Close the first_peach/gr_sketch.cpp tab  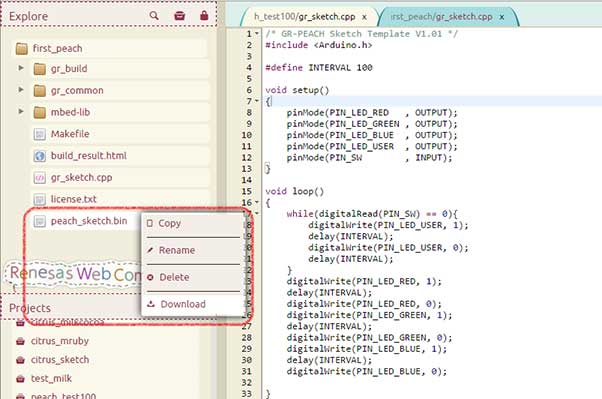(x=501, y=17)
